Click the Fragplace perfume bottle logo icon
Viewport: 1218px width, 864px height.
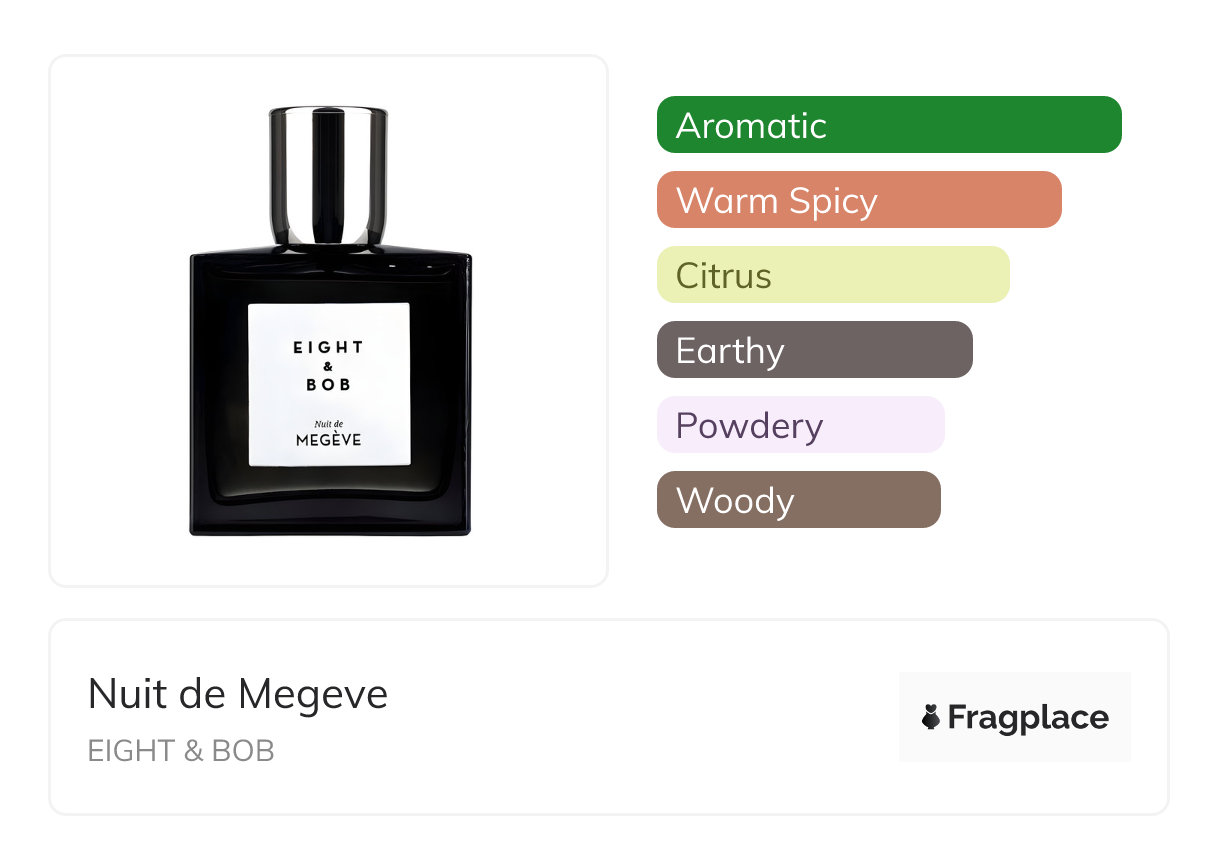tap(931, 717)
